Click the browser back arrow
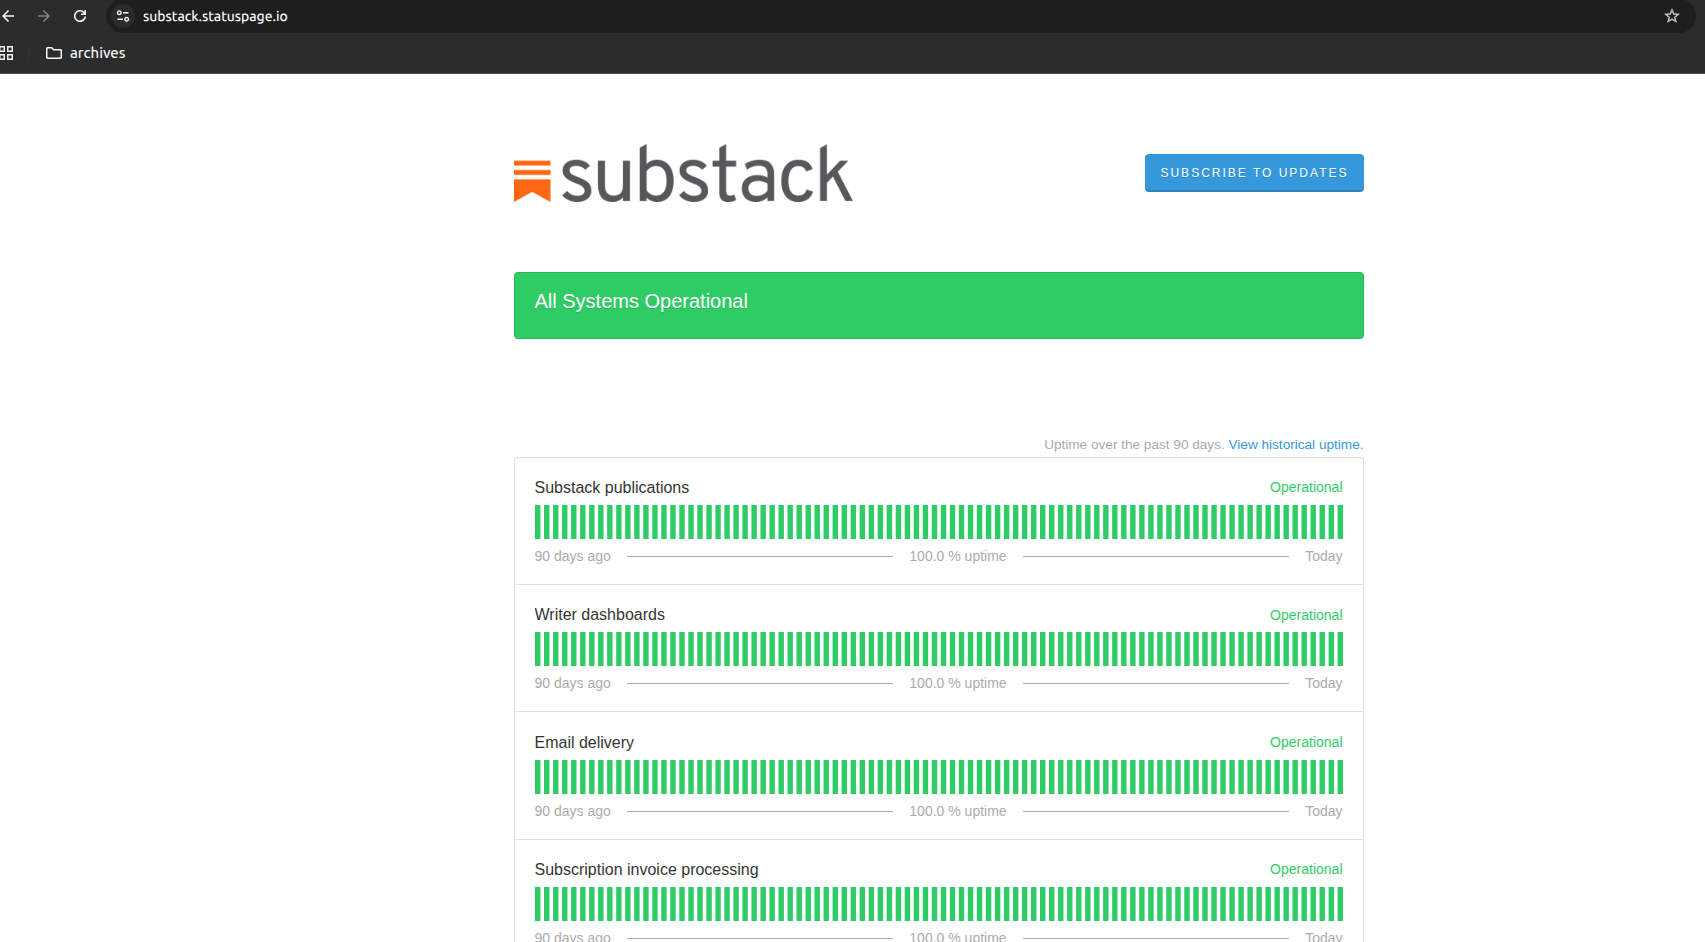The width and height of the screenshot is (1705, 942). tap(9, 16)
